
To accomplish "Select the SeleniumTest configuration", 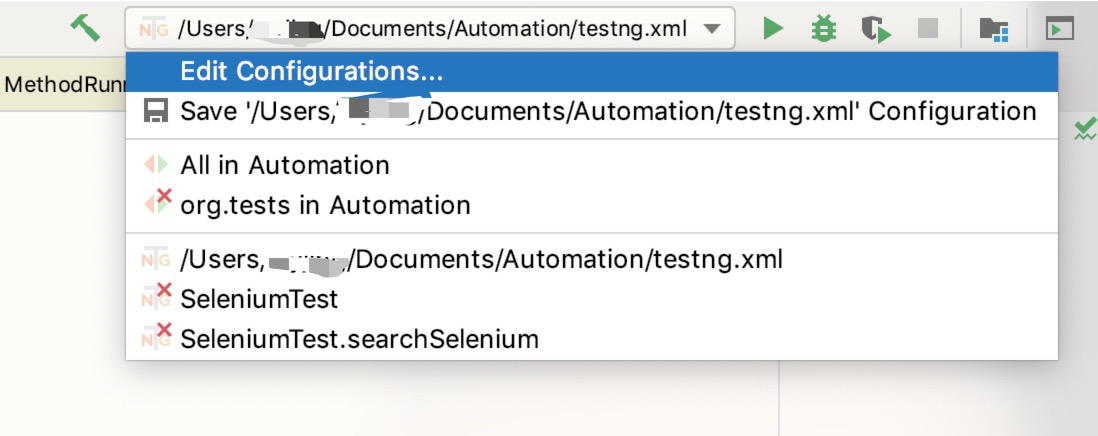I will click(259, 298).
